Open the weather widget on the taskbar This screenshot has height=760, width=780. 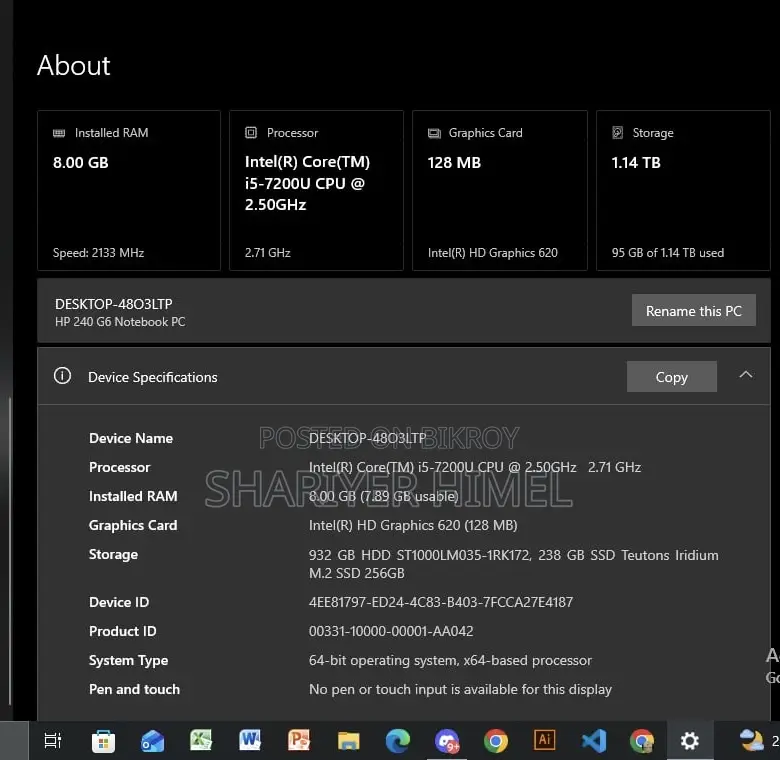tap(758, 741)
